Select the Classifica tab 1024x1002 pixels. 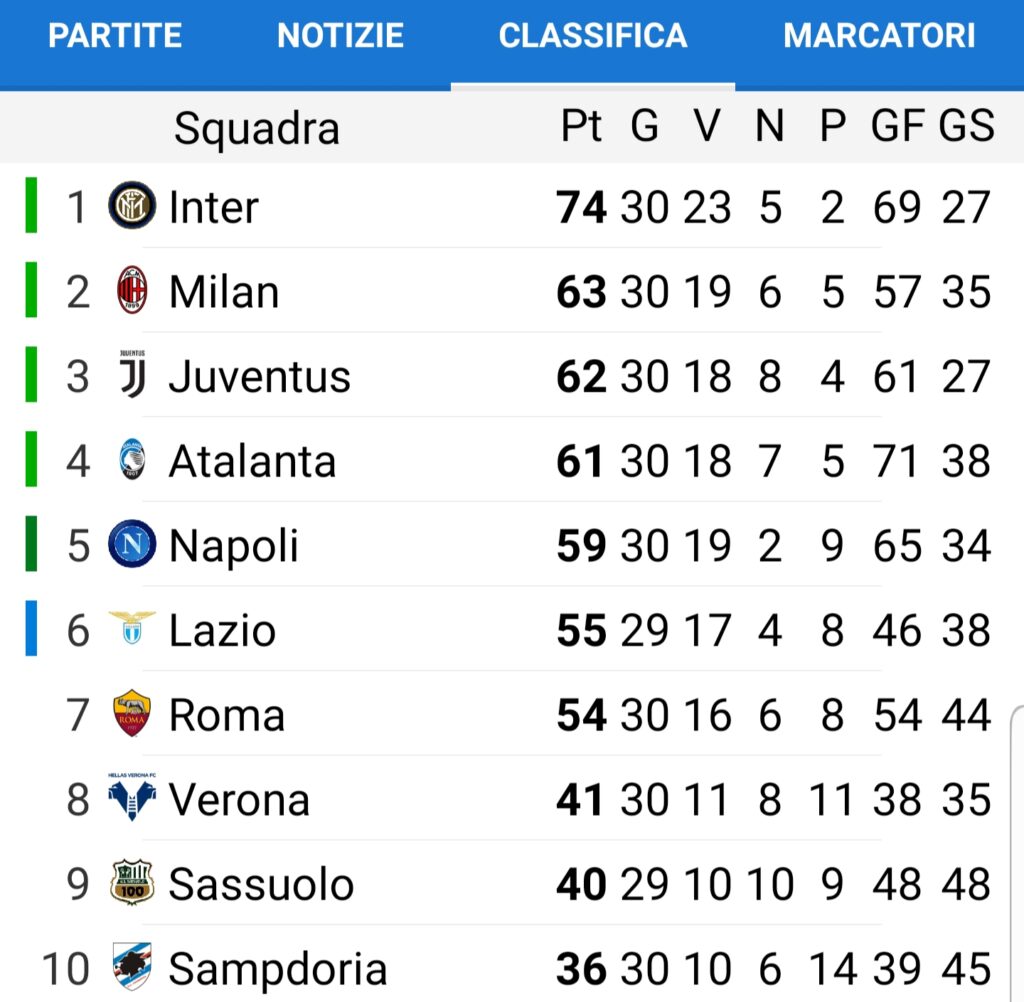pyautogui.click(x=593, y=36)
